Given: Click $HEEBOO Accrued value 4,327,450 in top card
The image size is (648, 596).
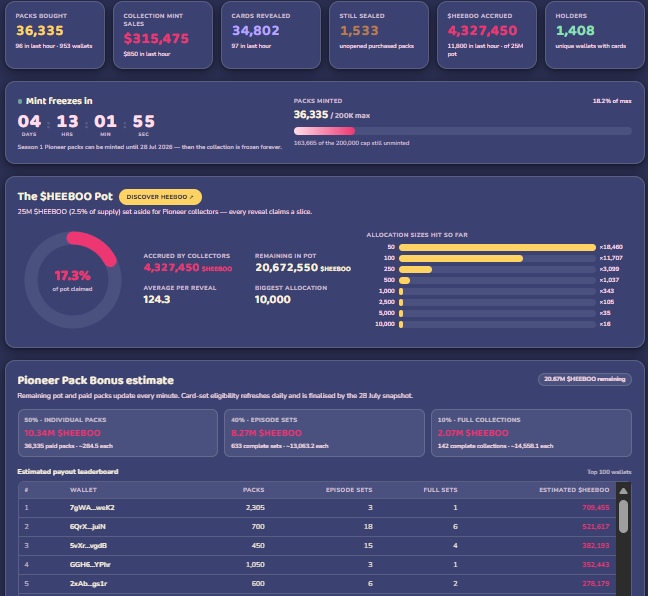Looking at the screenshot, I should coord(482,31).
